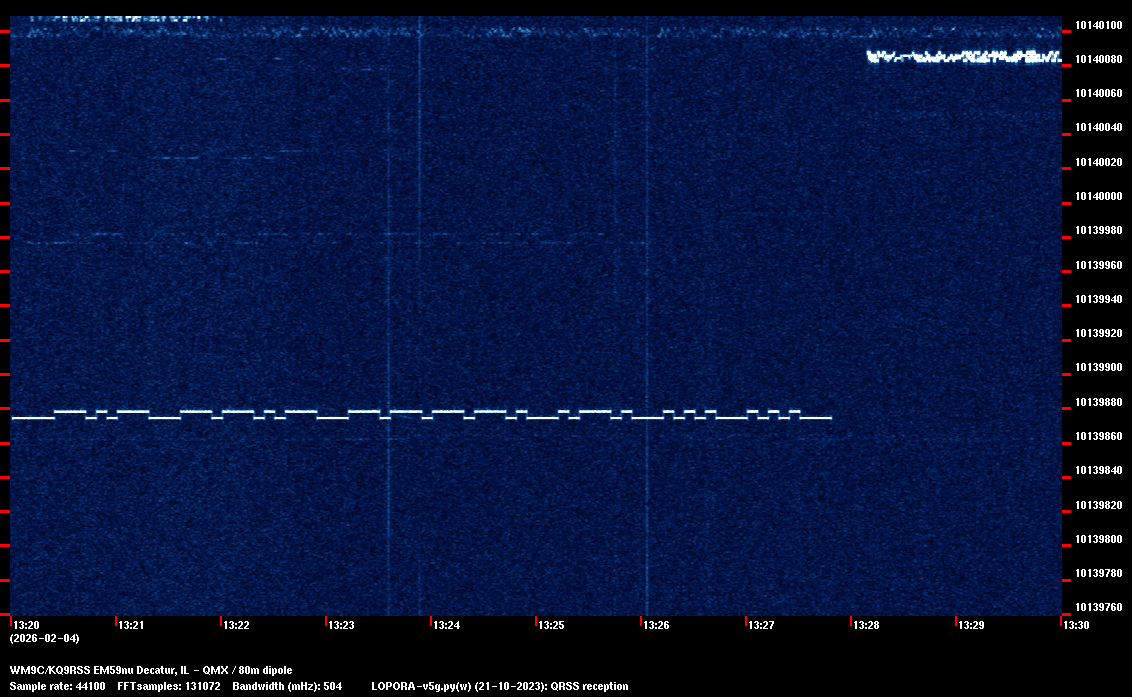1132x697 pixels.
Task: Click the WM9C/KQ9RSS station description text
Action: [151, 670]
